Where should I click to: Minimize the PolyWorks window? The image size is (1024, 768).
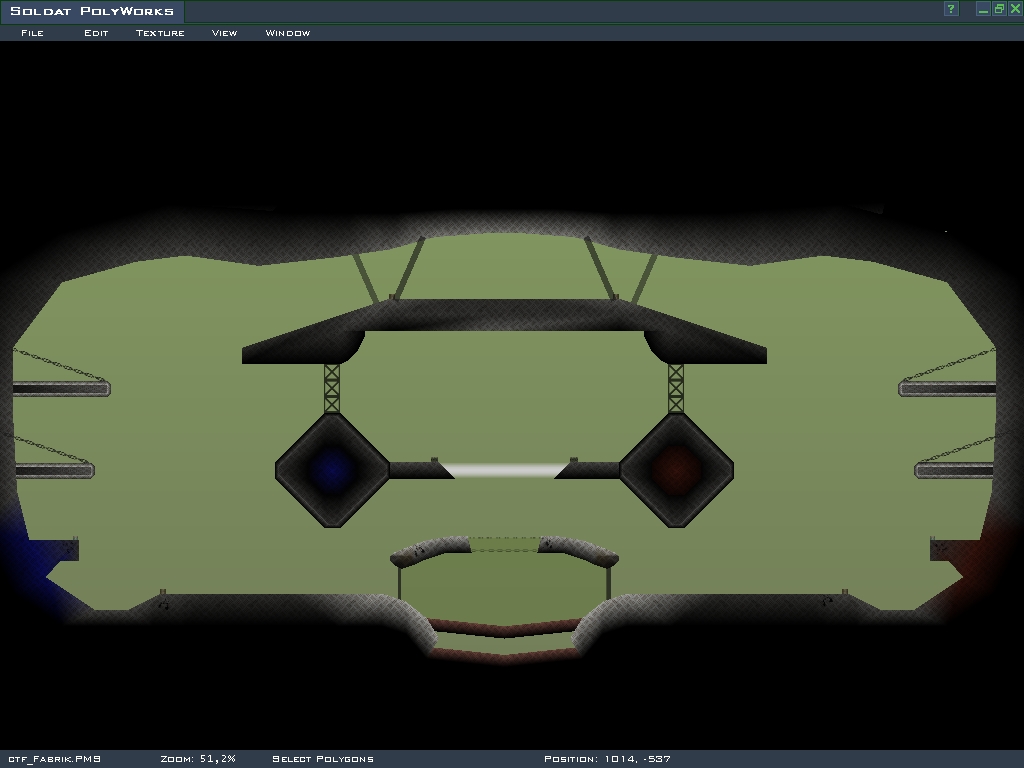[983, 9]
